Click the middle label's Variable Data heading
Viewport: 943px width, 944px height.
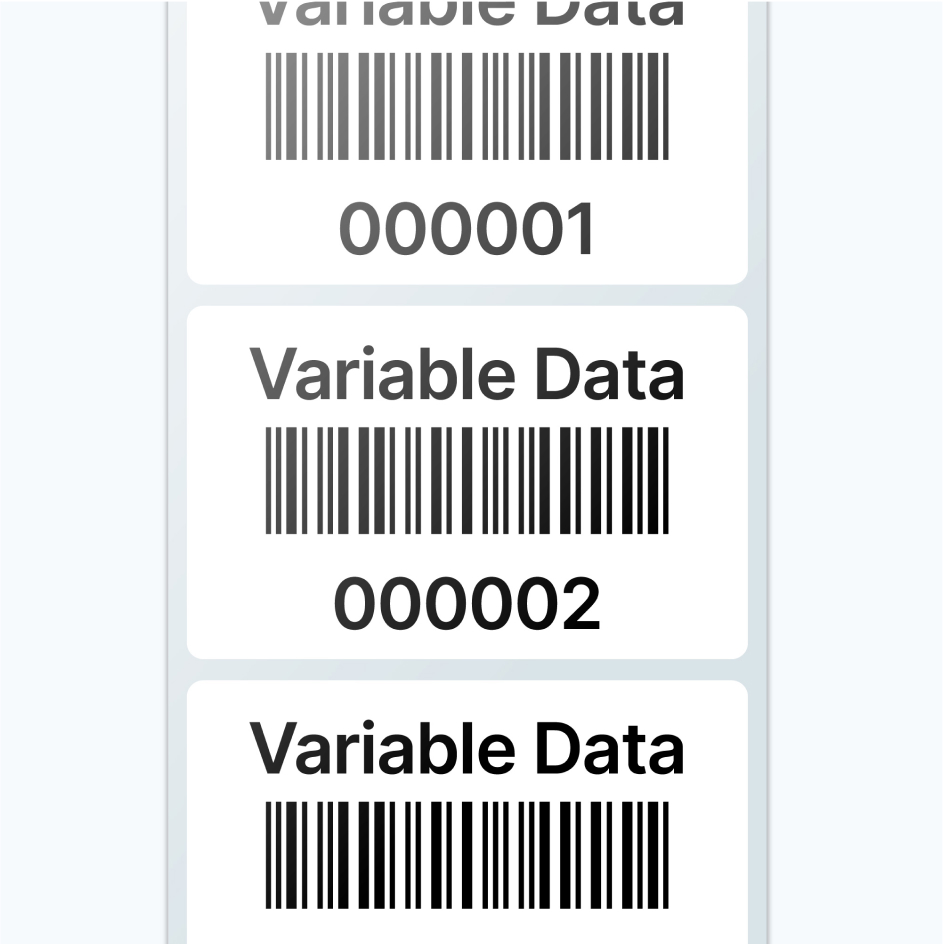[467, 374]
